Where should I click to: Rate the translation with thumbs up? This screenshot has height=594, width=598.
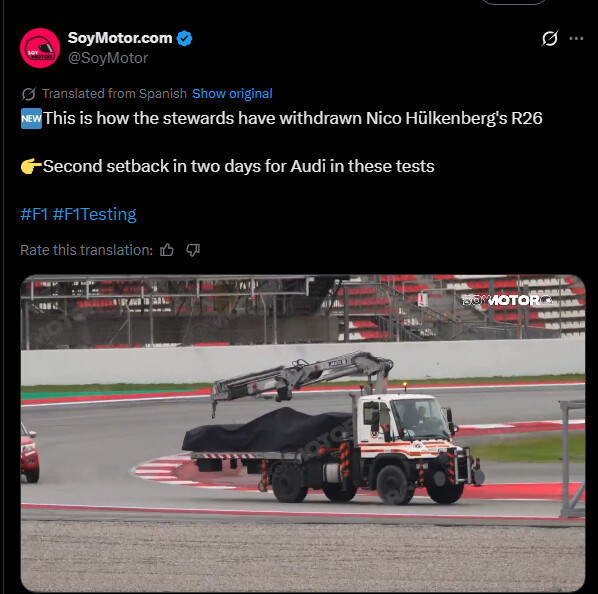pos(167,250)
